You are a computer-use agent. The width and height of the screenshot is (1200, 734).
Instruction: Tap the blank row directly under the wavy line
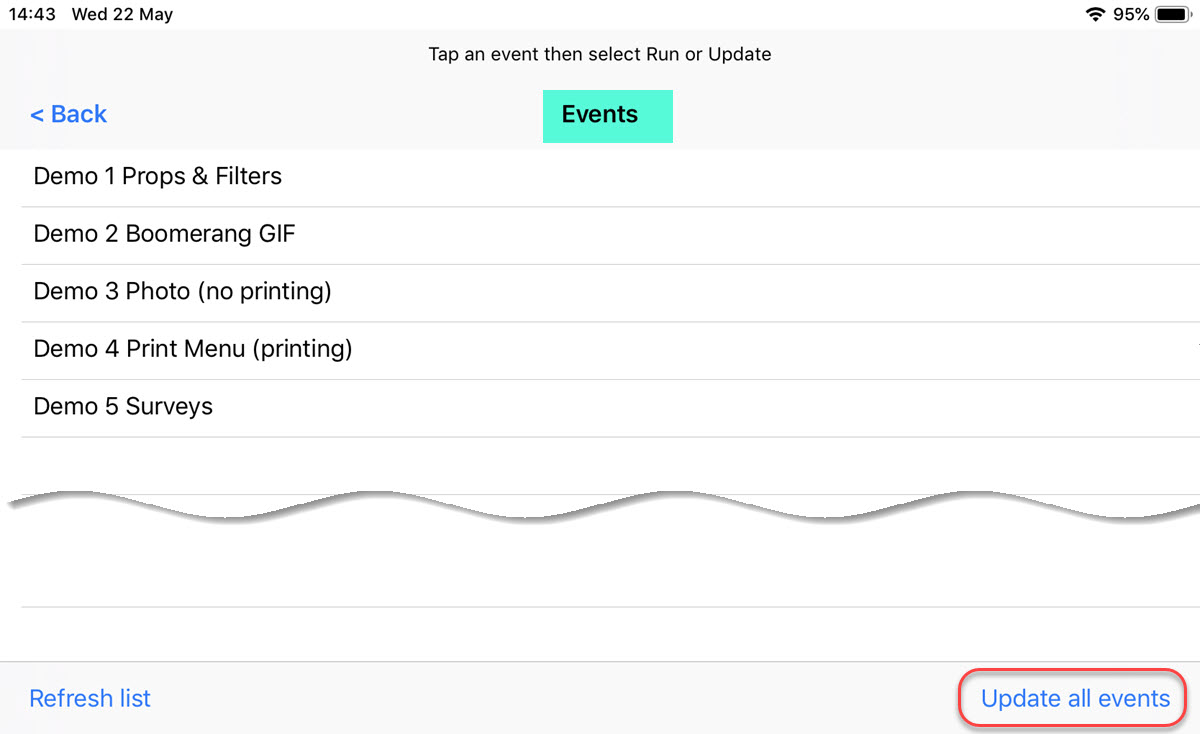point(610,565)
